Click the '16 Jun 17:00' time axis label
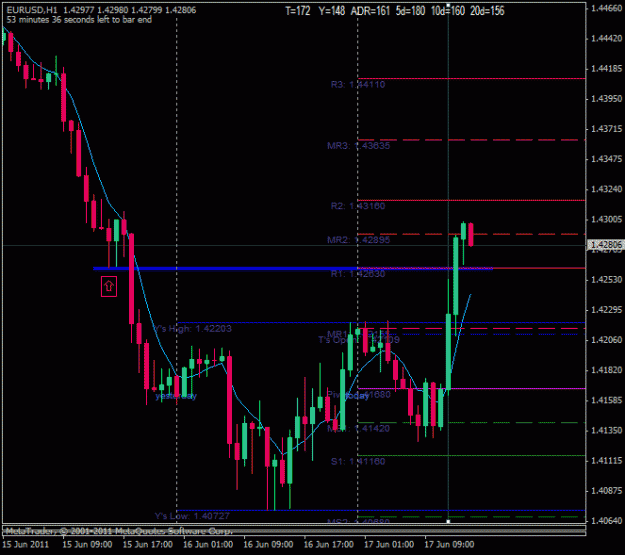 (328, 544)
